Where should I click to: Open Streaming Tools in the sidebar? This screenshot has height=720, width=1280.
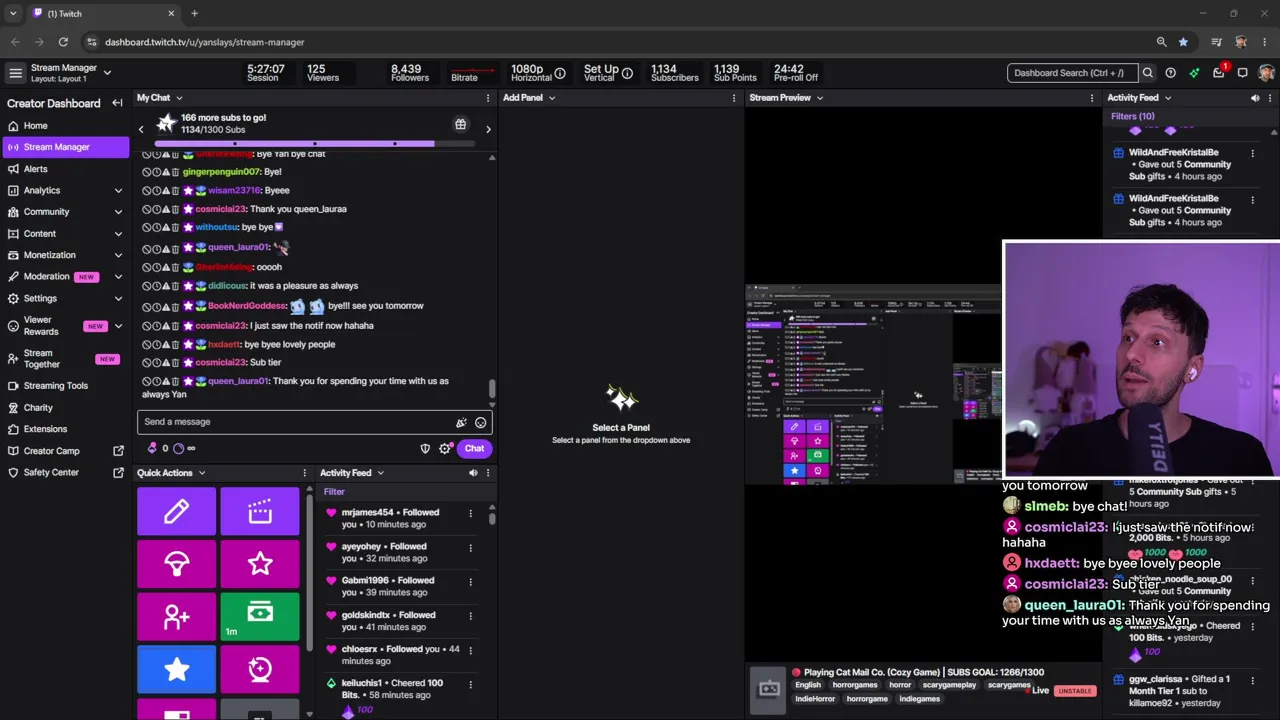point(65,386)
